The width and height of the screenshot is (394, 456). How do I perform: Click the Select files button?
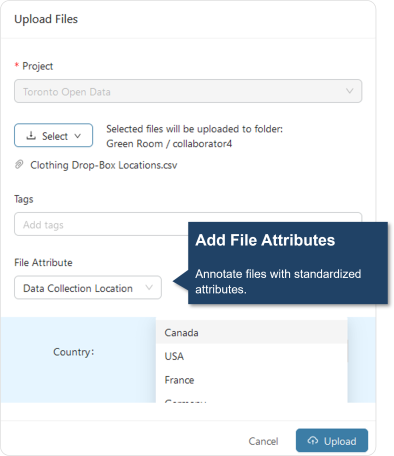53,135
